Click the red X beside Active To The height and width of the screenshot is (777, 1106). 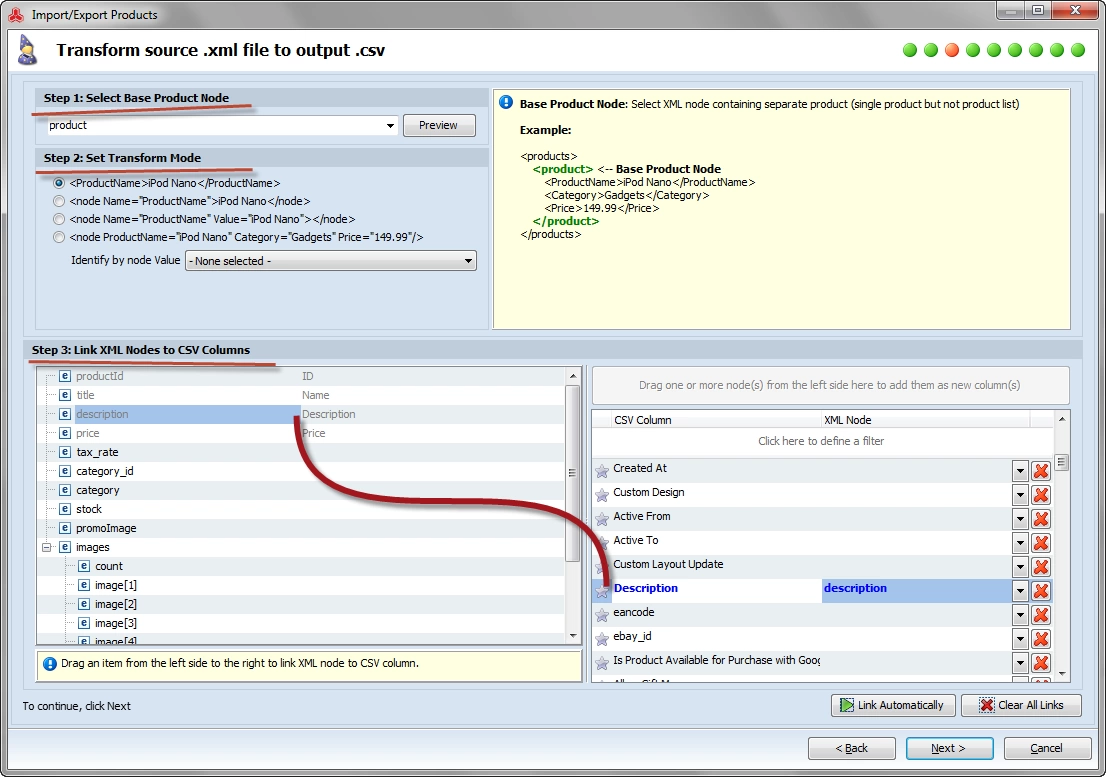1040,543
